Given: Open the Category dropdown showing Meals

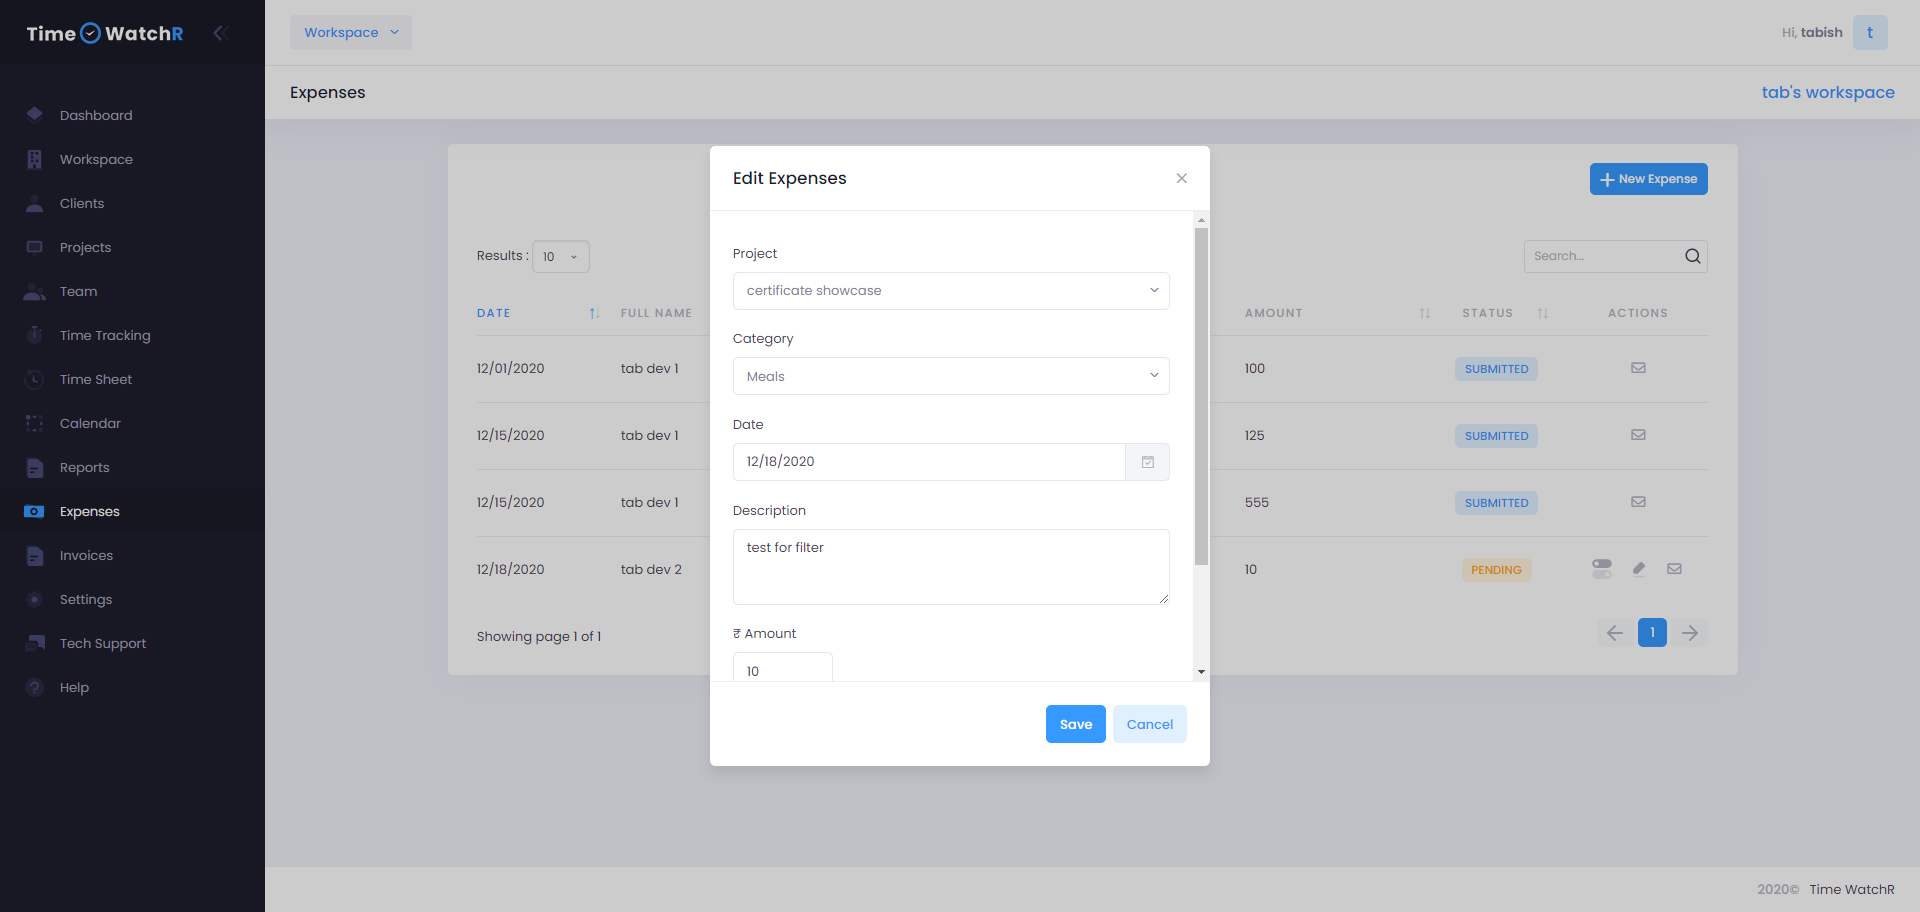Looking at the screenshot, I should pyautogui.click(x=951, y=376).
